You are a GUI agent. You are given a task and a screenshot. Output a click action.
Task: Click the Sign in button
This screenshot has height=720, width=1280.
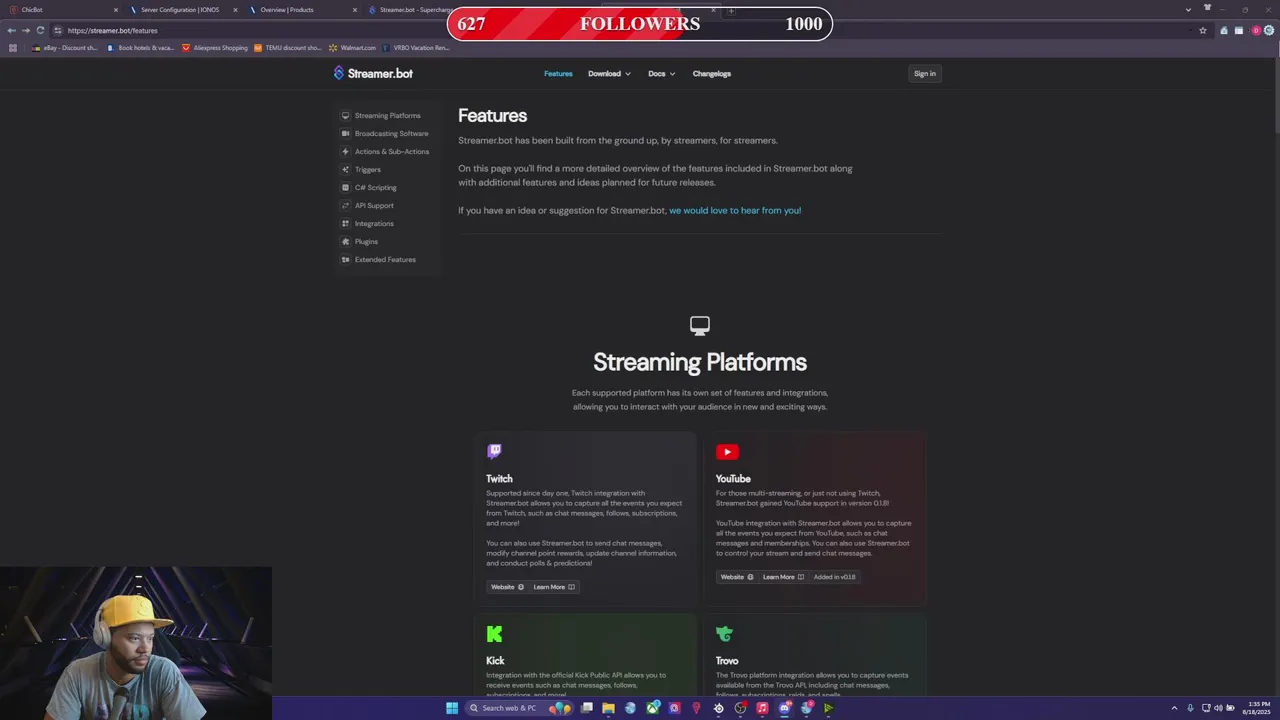coord(925,73)
